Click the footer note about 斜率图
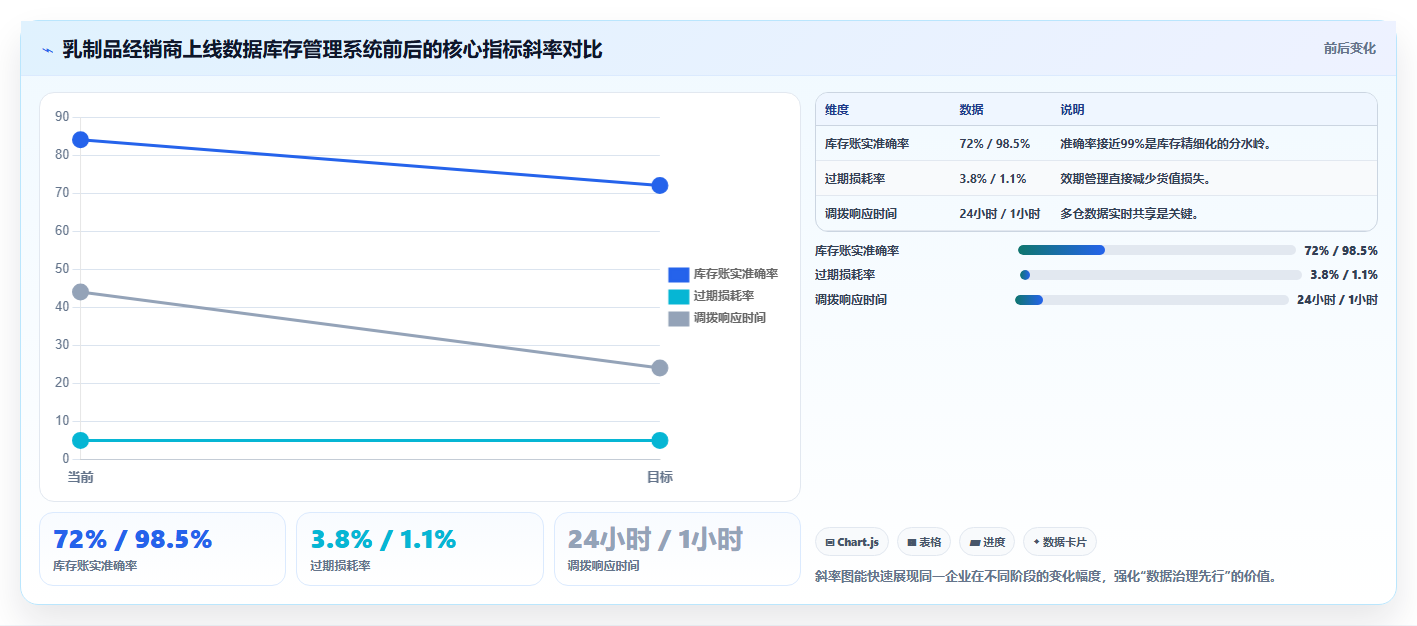Viewport: 1417px width, 626px height. point(1046,576)
